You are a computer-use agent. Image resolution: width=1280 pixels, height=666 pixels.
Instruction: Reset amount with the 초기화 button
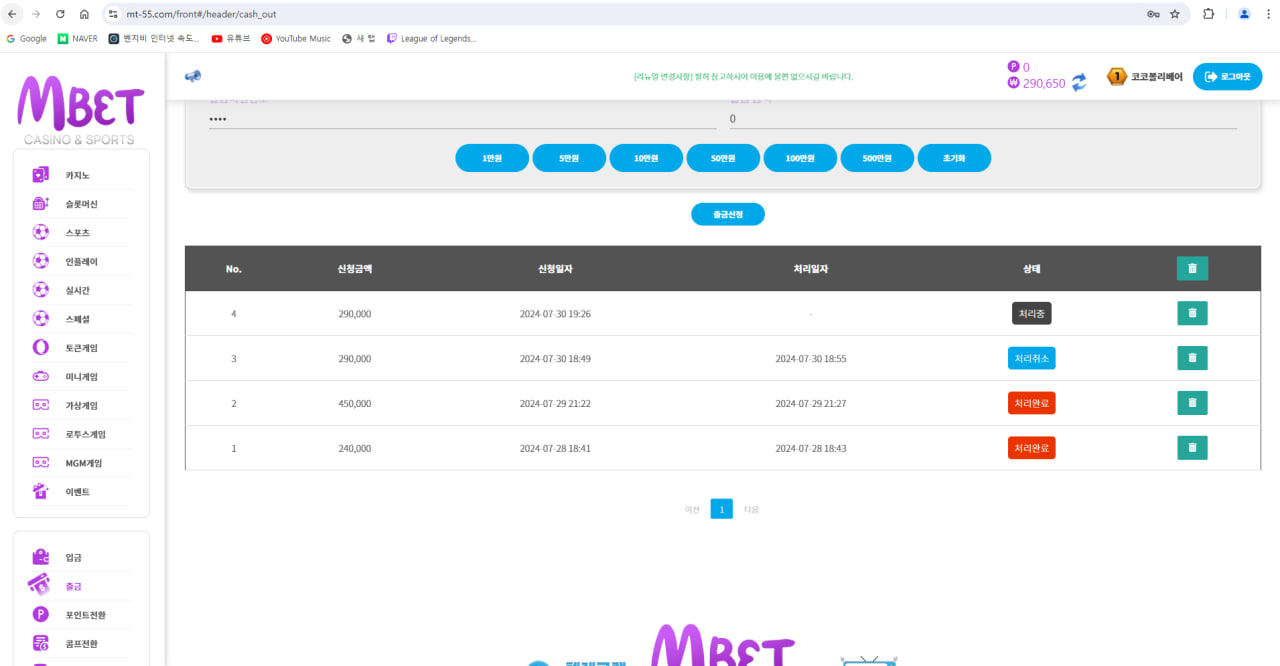click(954, 158)
